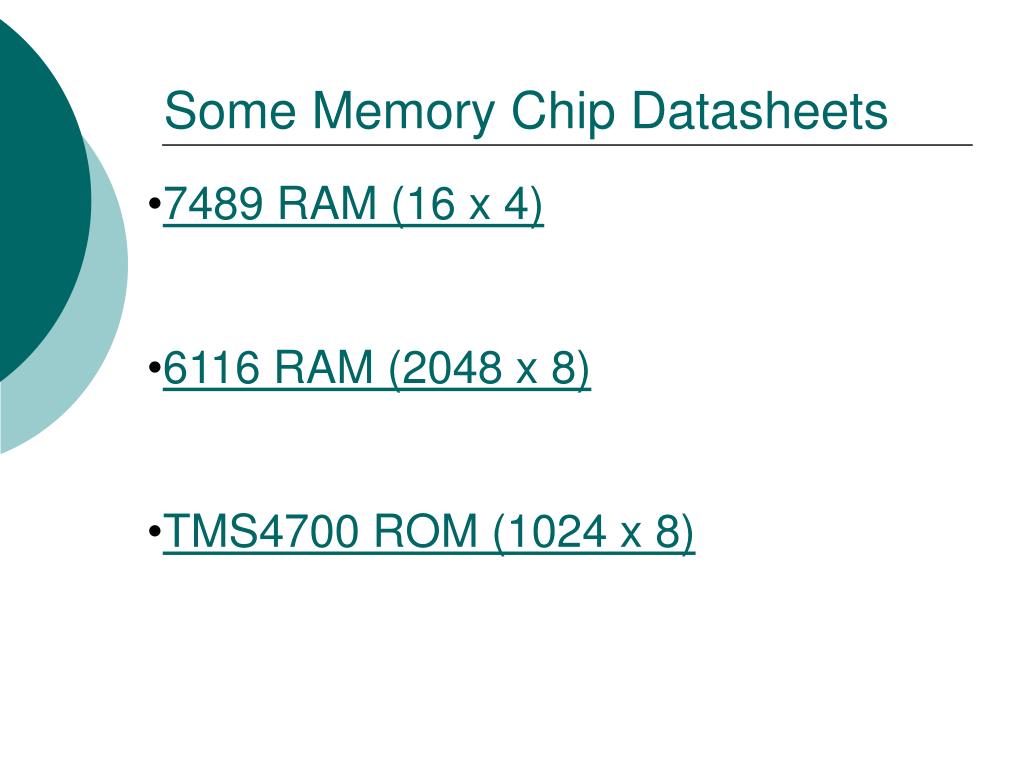
Task: Click the word Memory in the title
Action: coord(404,112)
